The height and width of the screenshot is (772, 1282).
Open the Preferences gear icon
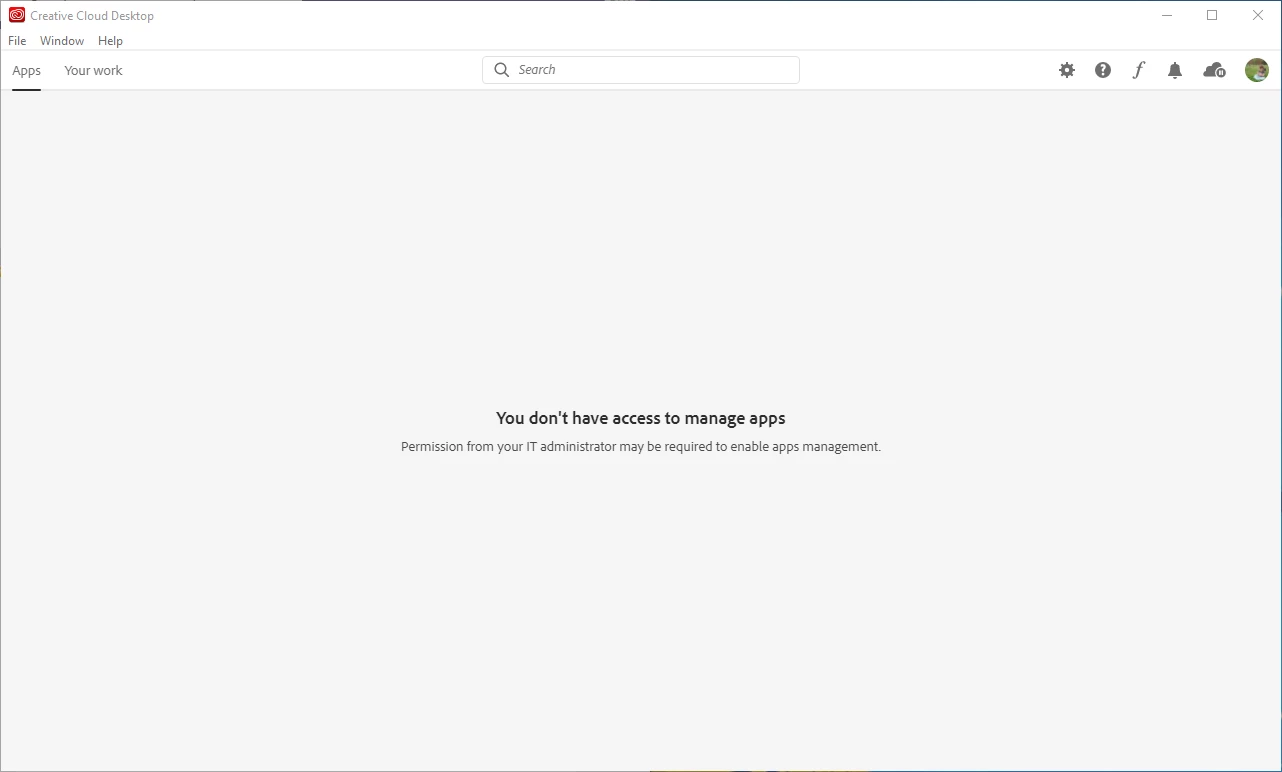(x=1067, y=70)
